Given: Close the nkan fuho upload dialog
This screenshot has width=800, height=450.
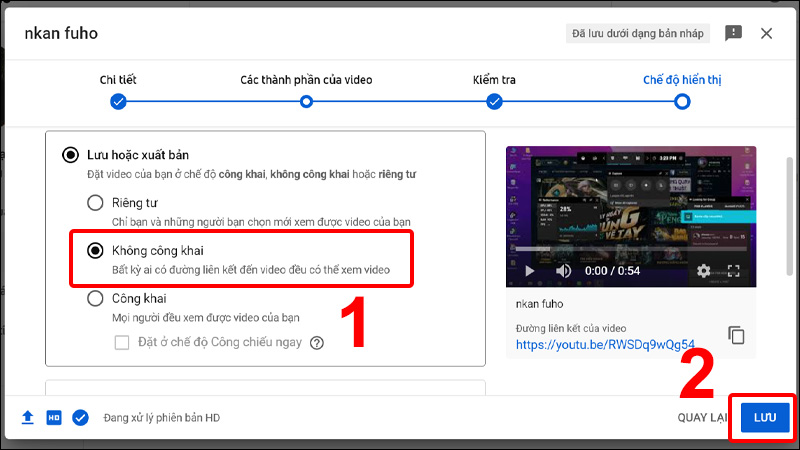Looking at the screenshot, I should [x=766, y=34].
